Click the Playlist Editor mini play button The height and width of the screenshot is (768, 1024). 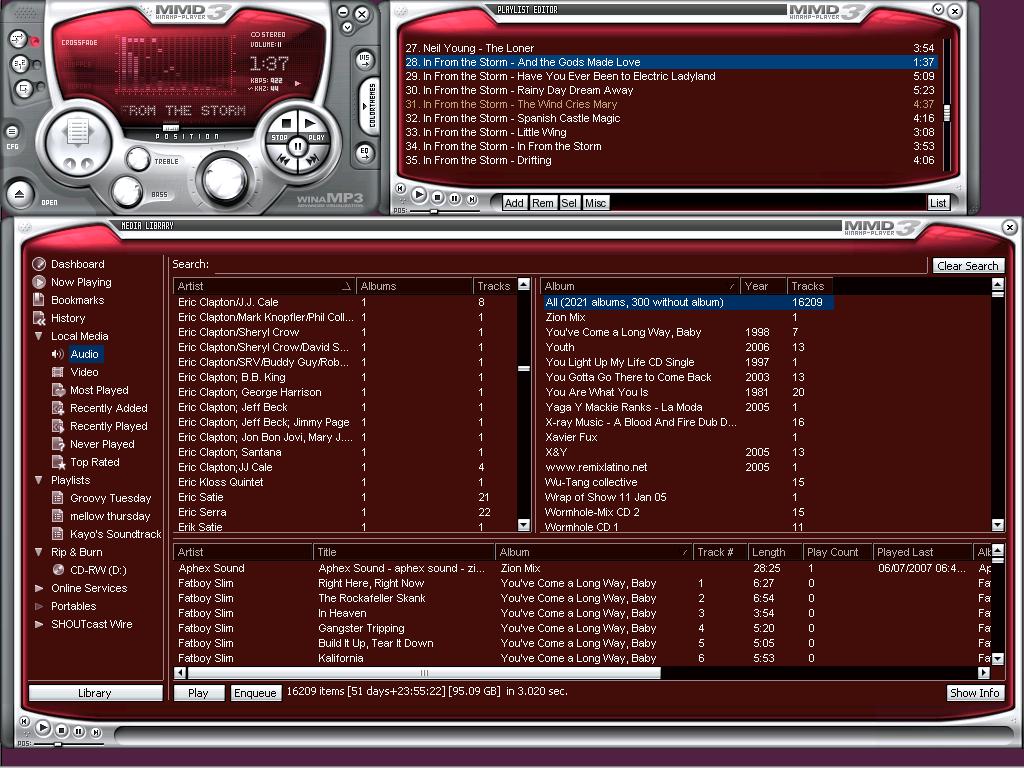419,195
